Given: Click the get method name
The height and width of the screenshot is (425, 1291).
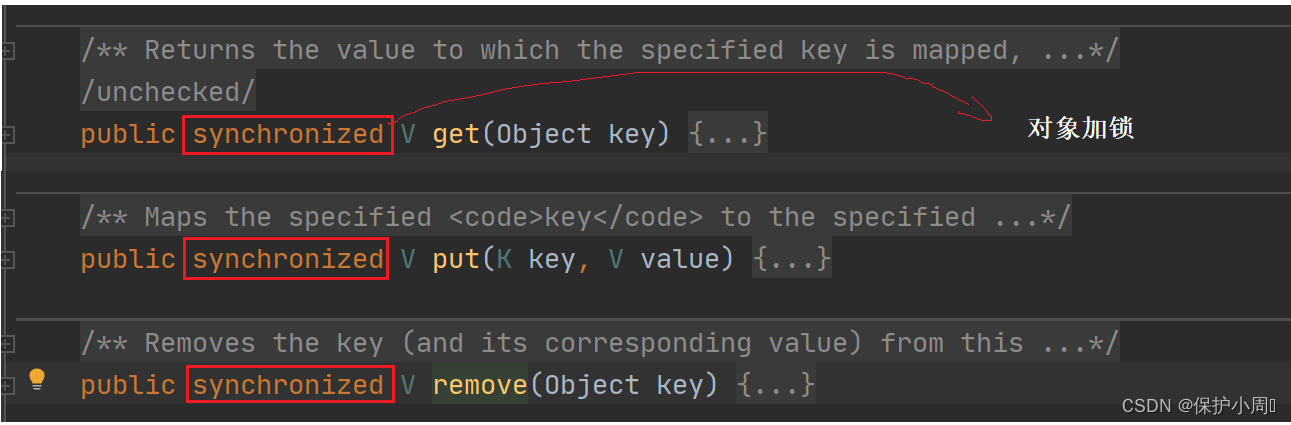Looking at the screenshot, I should [456, 134].
